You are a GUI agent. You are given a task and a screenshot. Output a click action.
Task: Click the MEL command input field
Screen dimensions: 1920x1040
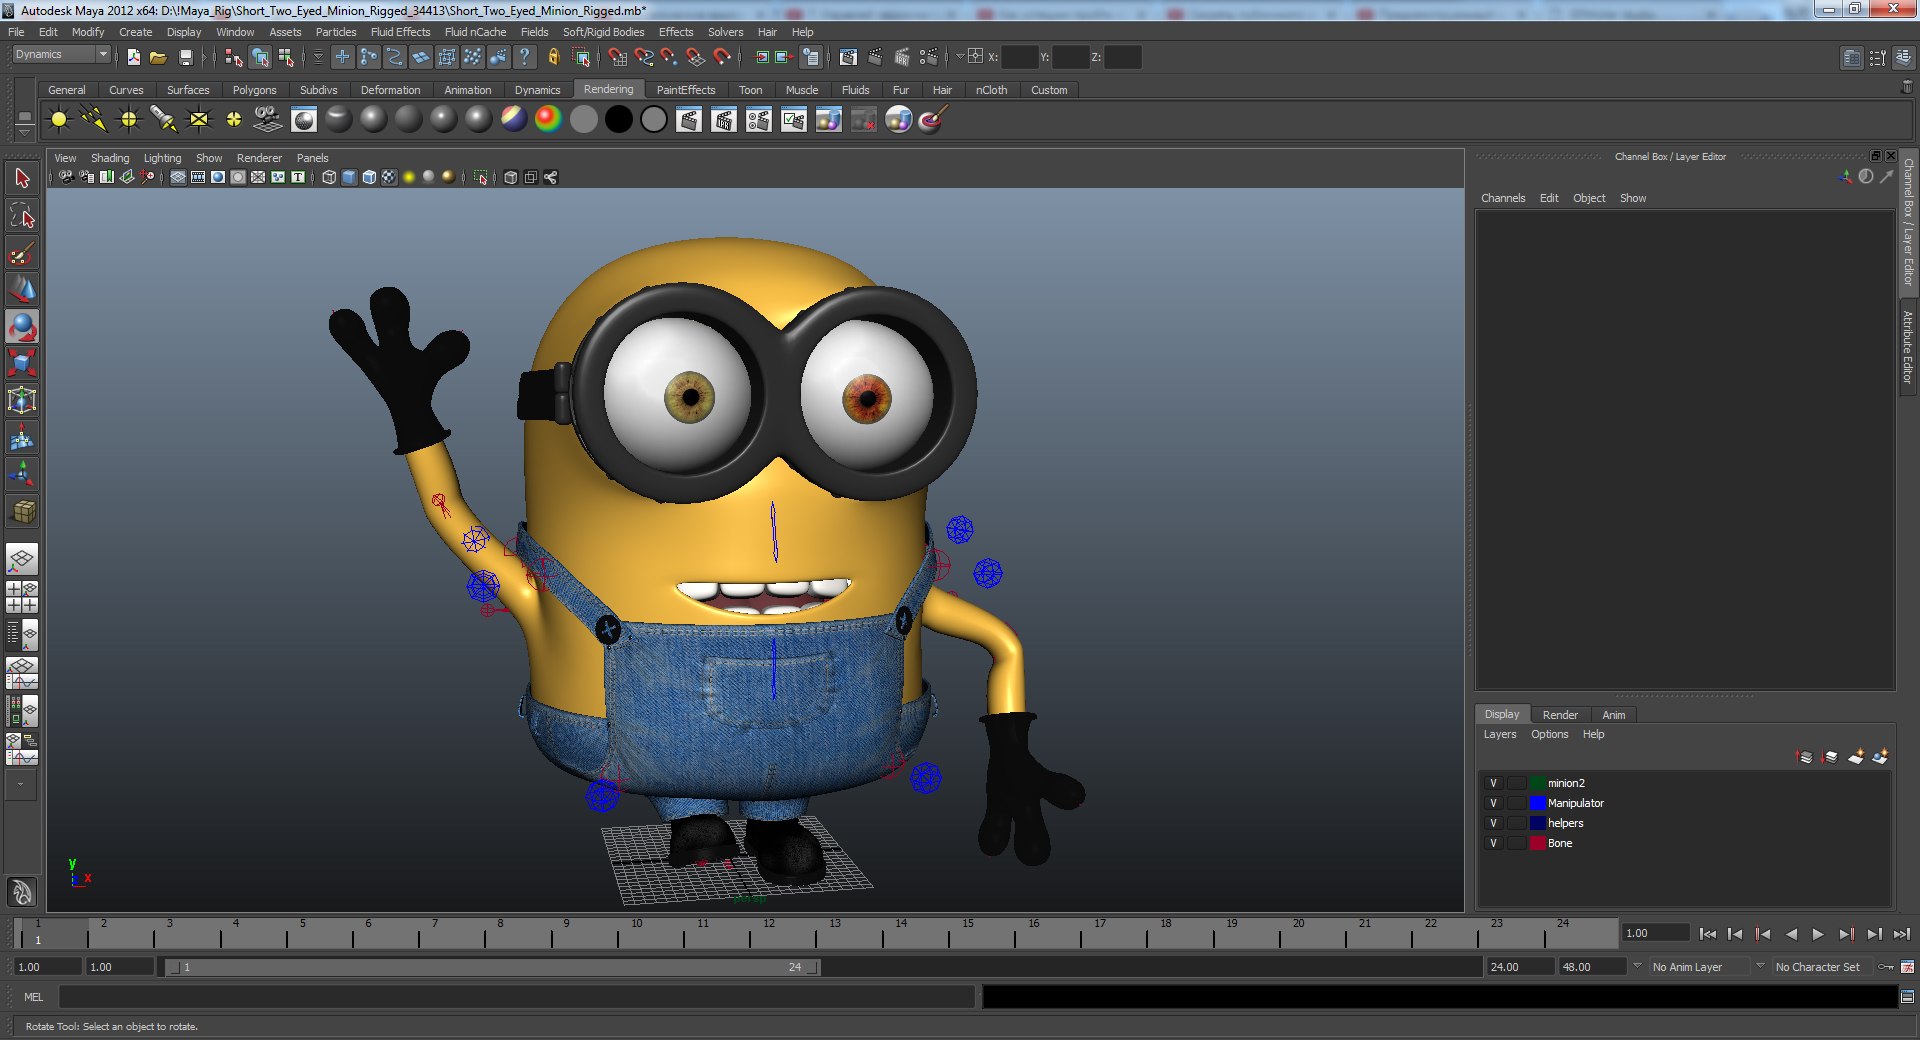click(516, 997)
